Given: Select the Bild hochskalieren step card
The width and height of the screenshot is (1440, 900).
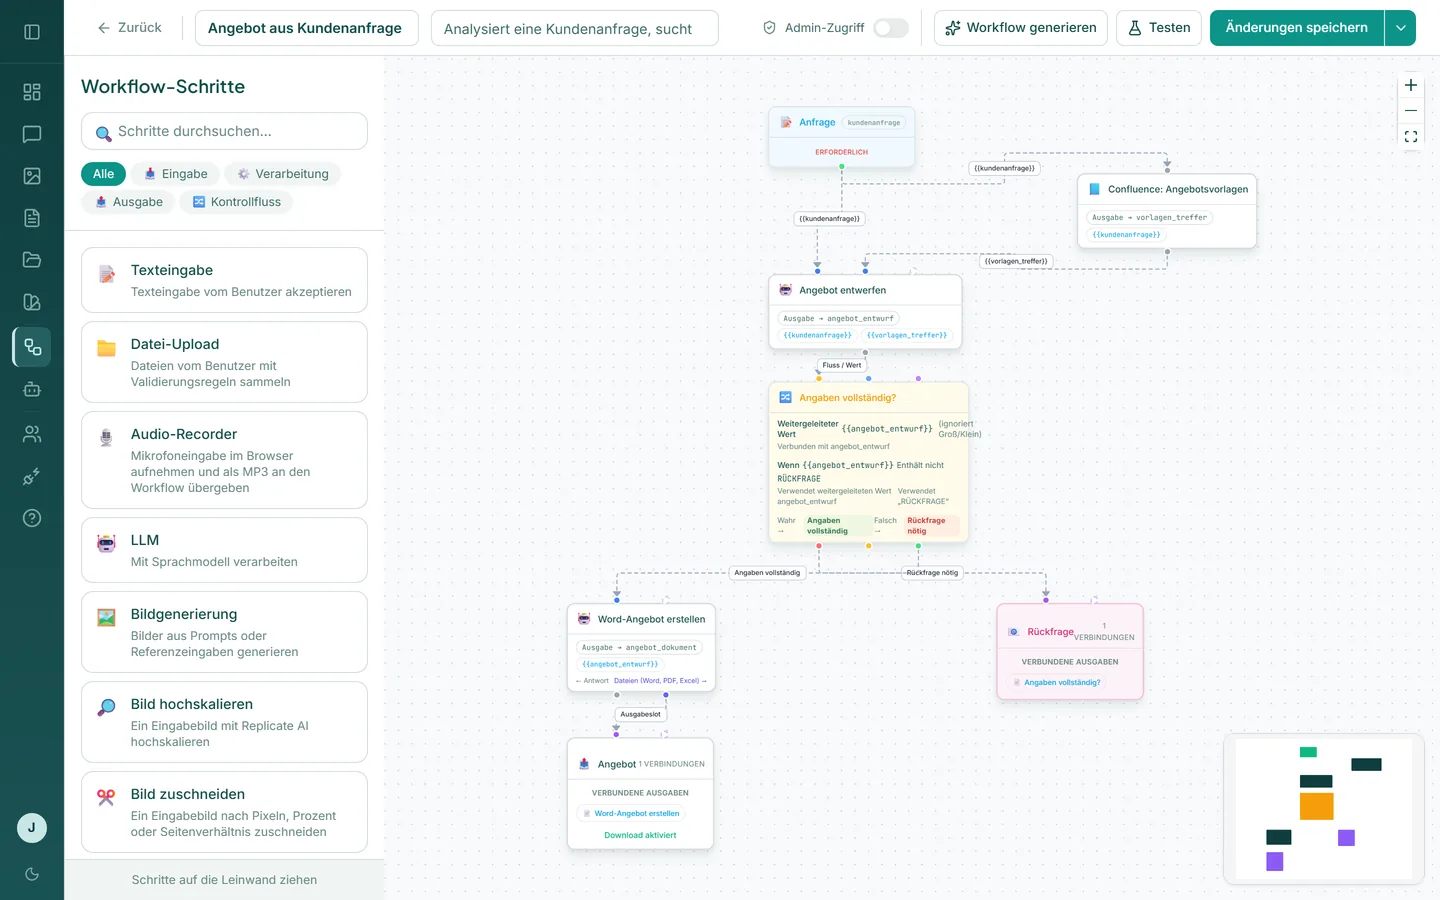Looking at the screenshot, I should [224, 722].
